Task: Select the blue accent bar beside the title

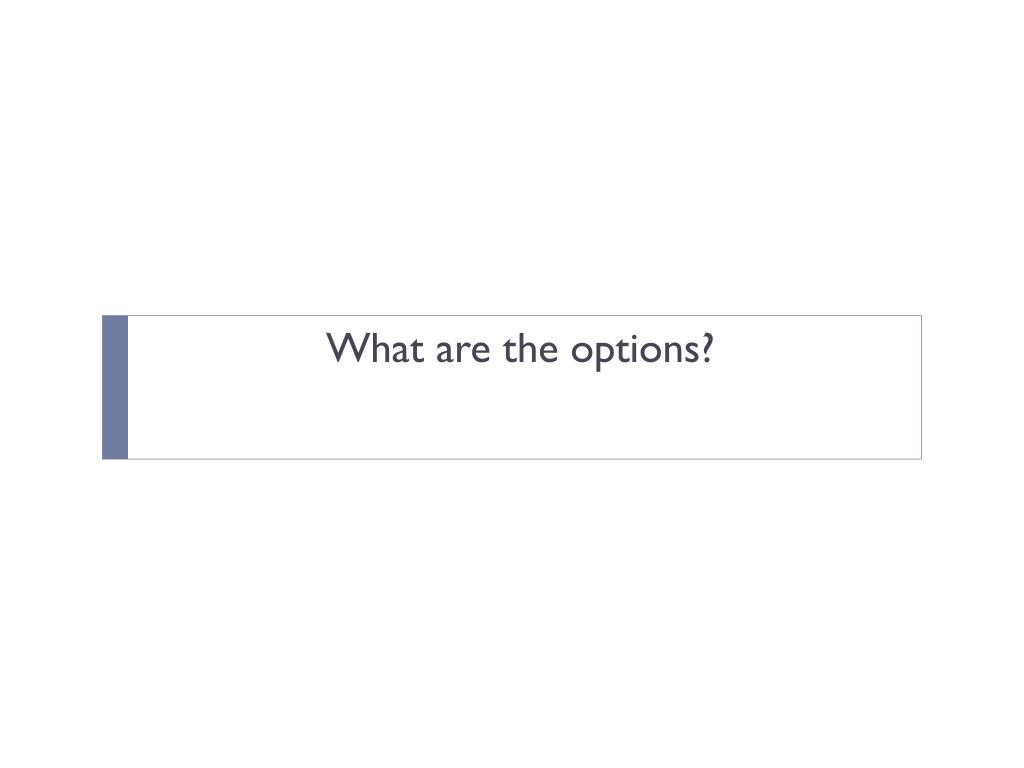Action: [115, 387]
